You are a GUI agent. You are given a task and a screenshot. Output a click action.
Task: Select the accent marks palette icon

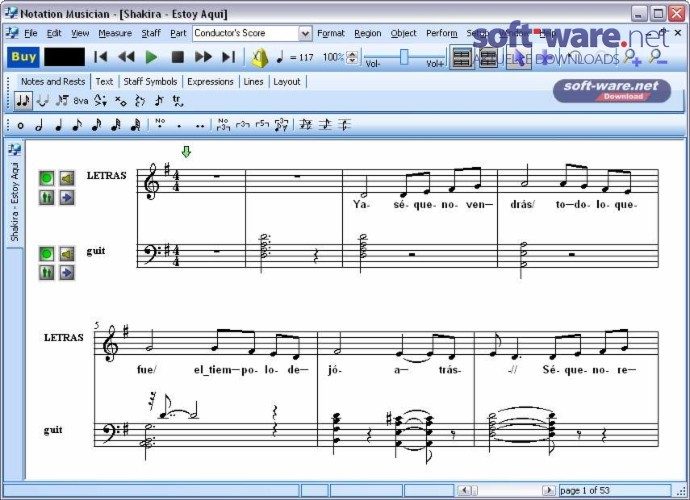(101, 101)
